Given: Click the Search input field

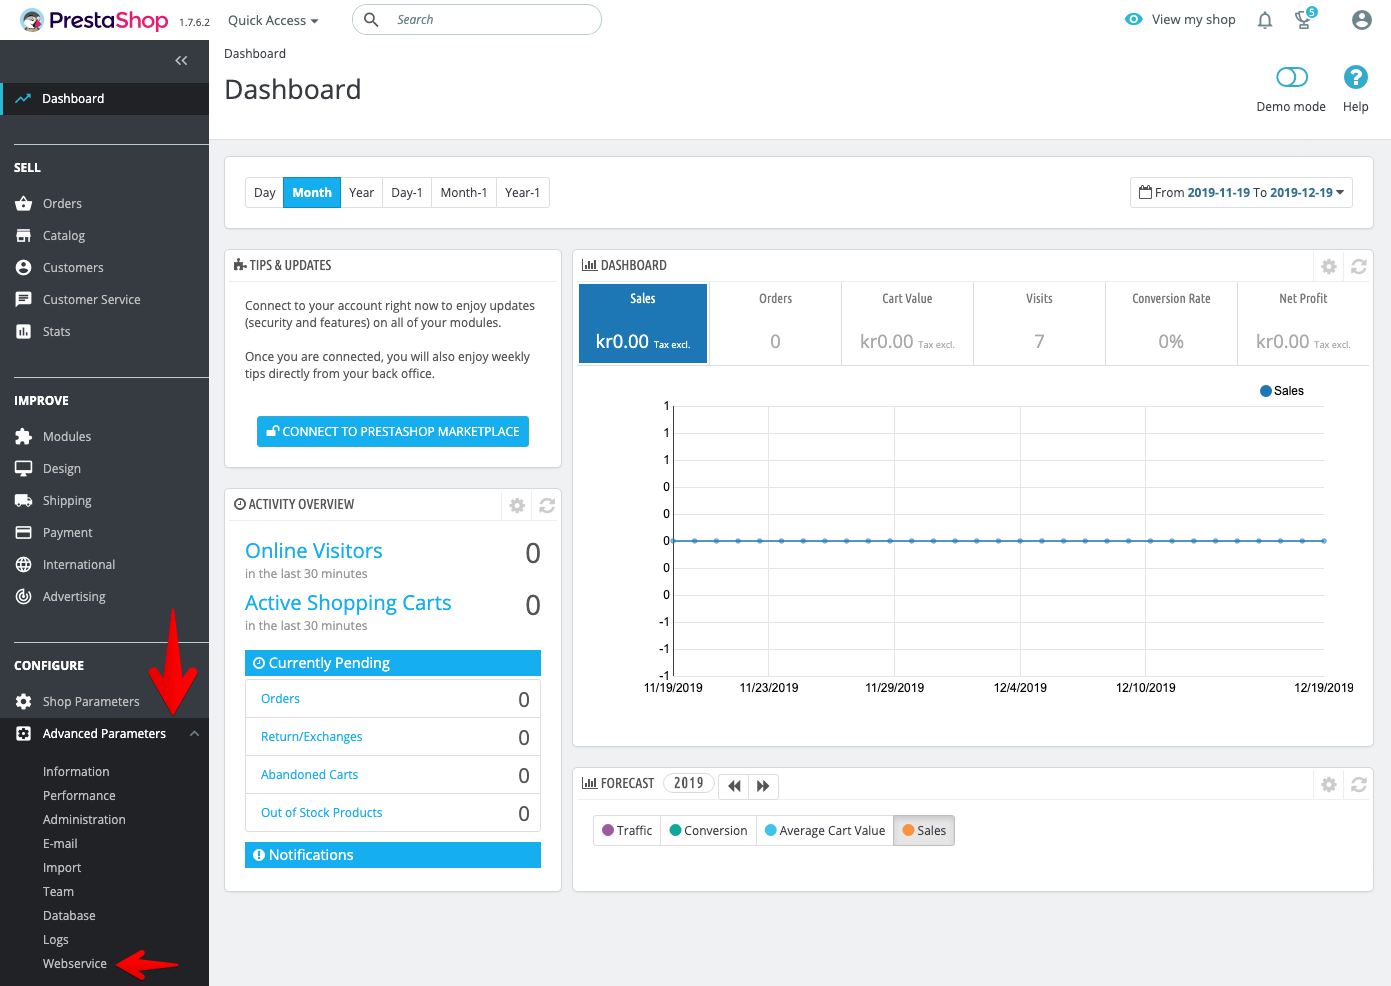Looking at the screenshot, I should click(477, 20).
